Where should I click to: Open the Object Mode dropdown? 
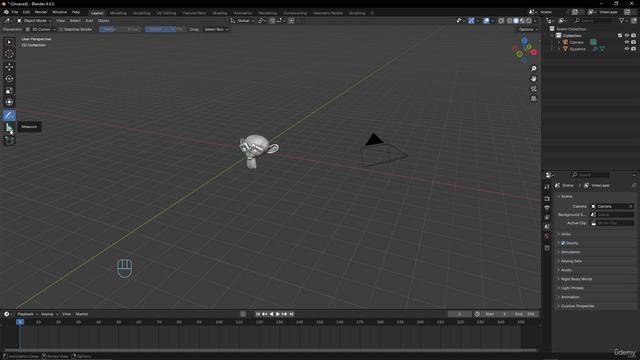(34, 20)
